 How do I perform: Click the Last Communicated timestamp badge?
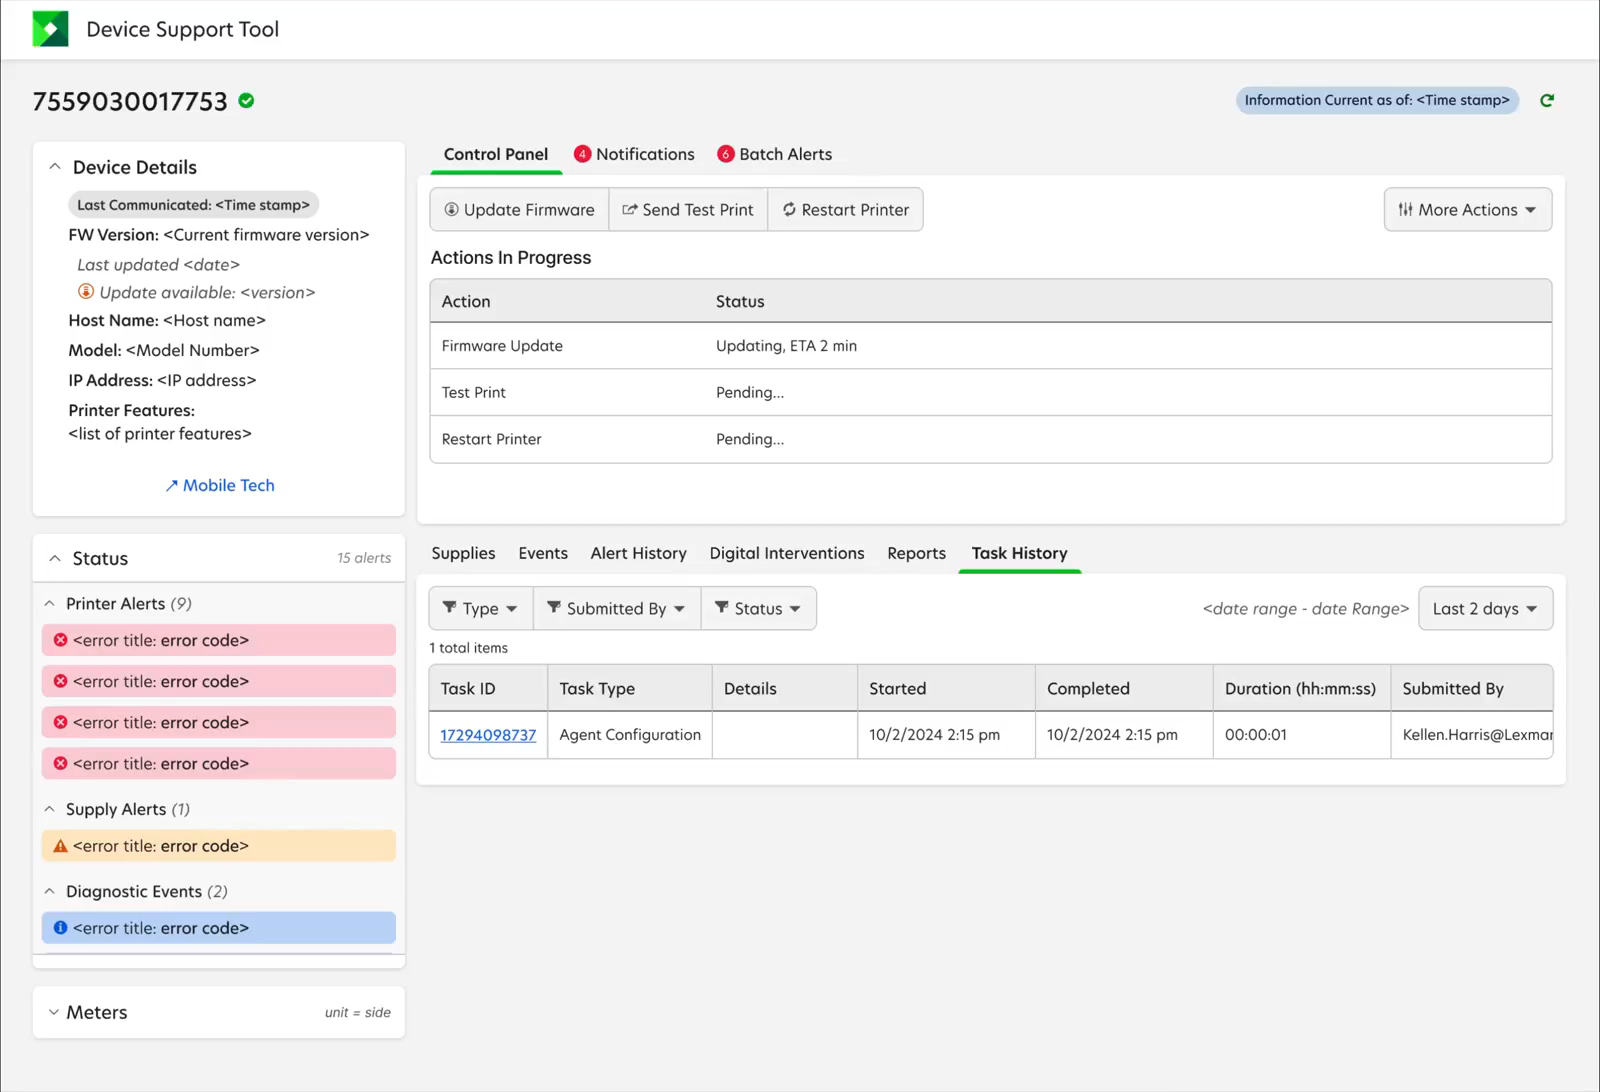[x=193, y=205]
